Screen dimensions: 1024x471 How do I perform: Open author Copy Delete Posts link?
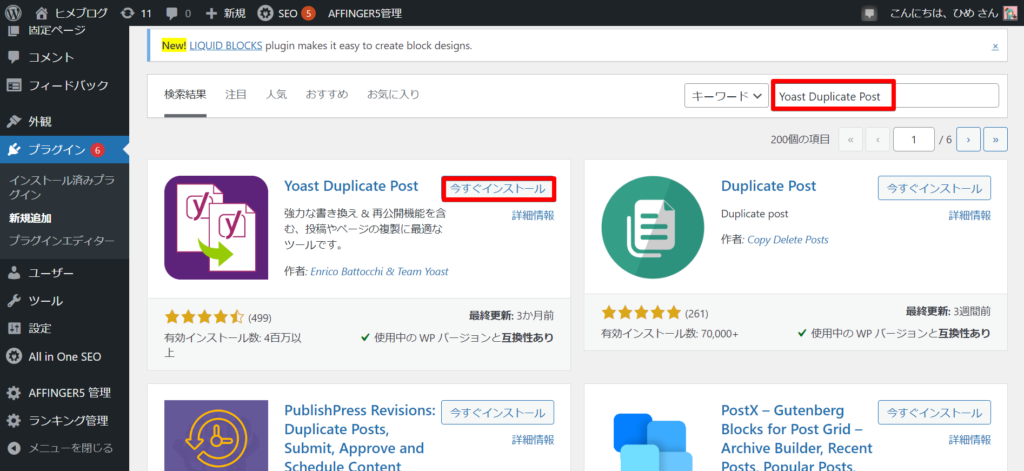[788, 240]
